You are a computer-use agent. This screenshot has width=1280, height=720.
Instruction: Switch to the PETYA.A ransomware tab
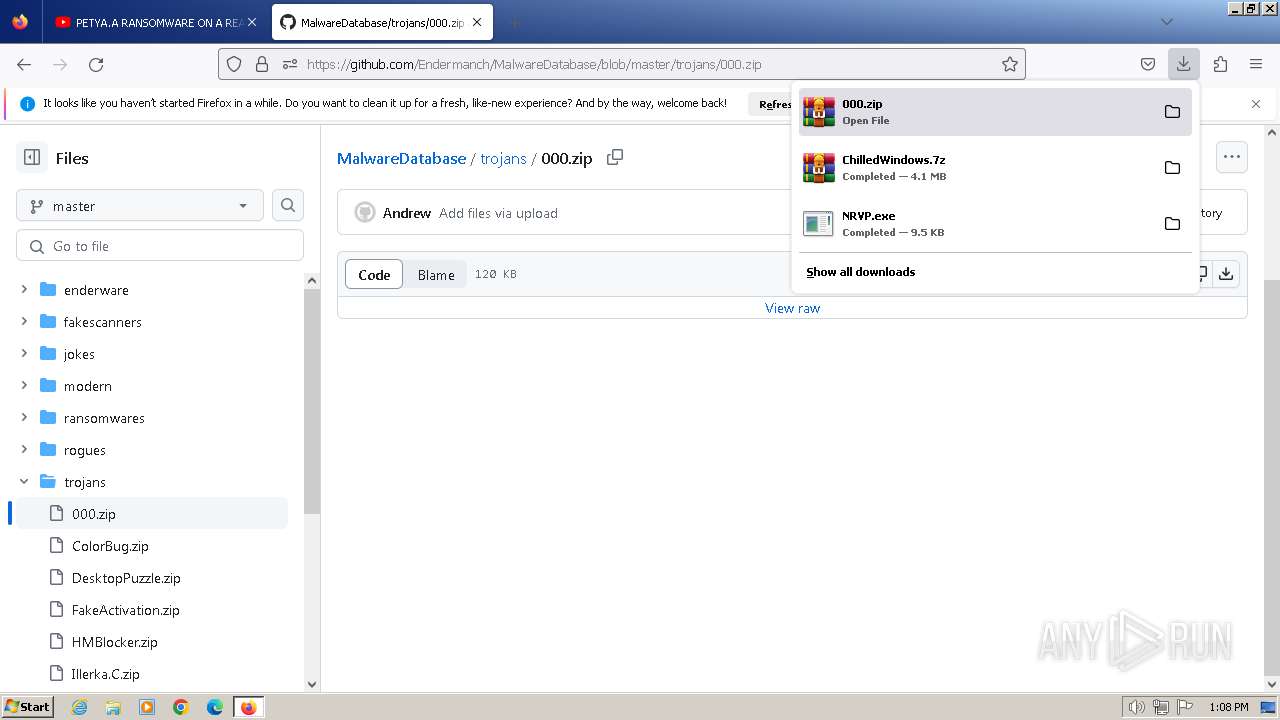(156, 22)
